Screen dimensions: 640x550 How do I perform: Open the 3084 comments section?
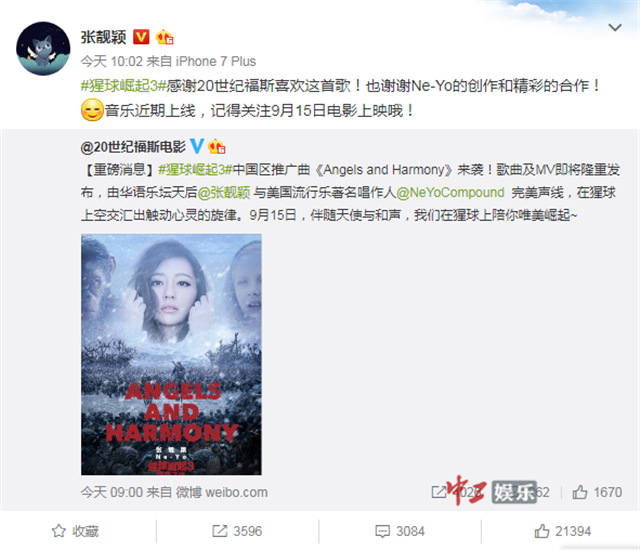pos(400,531)
